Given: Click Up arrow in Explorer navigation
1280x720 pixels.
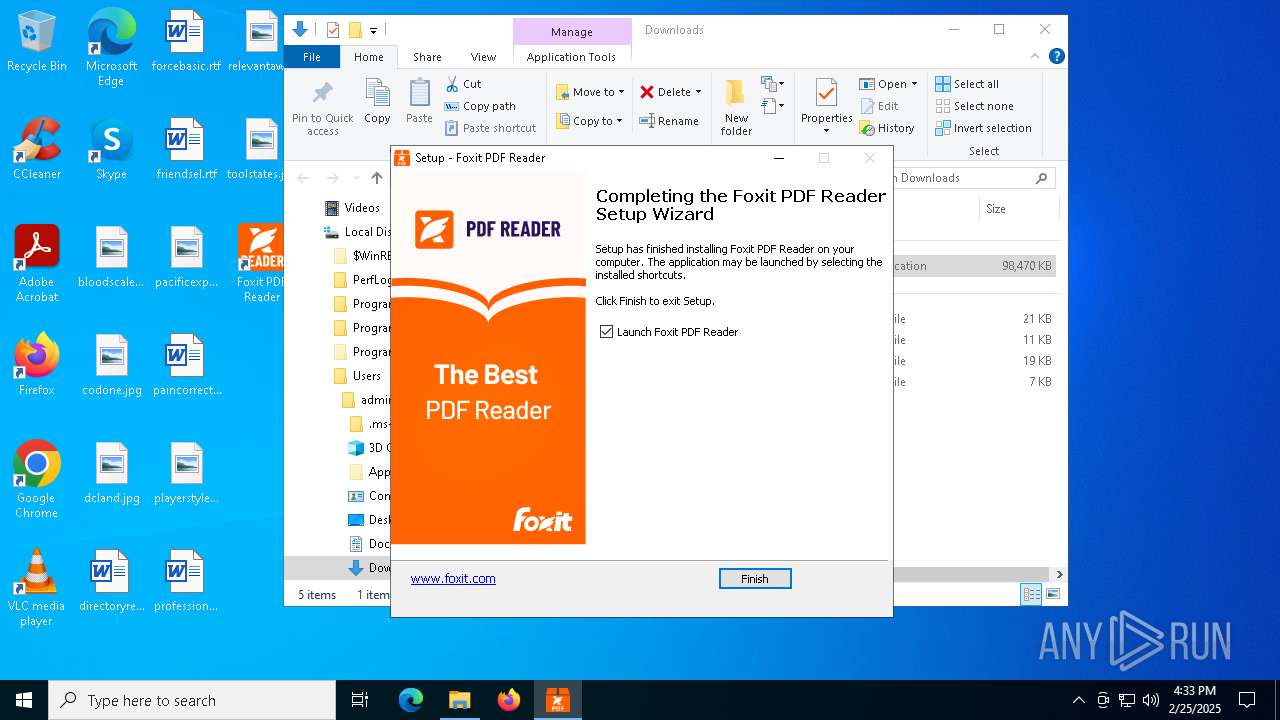Looking at the screenshot, I should pos(377,178).
